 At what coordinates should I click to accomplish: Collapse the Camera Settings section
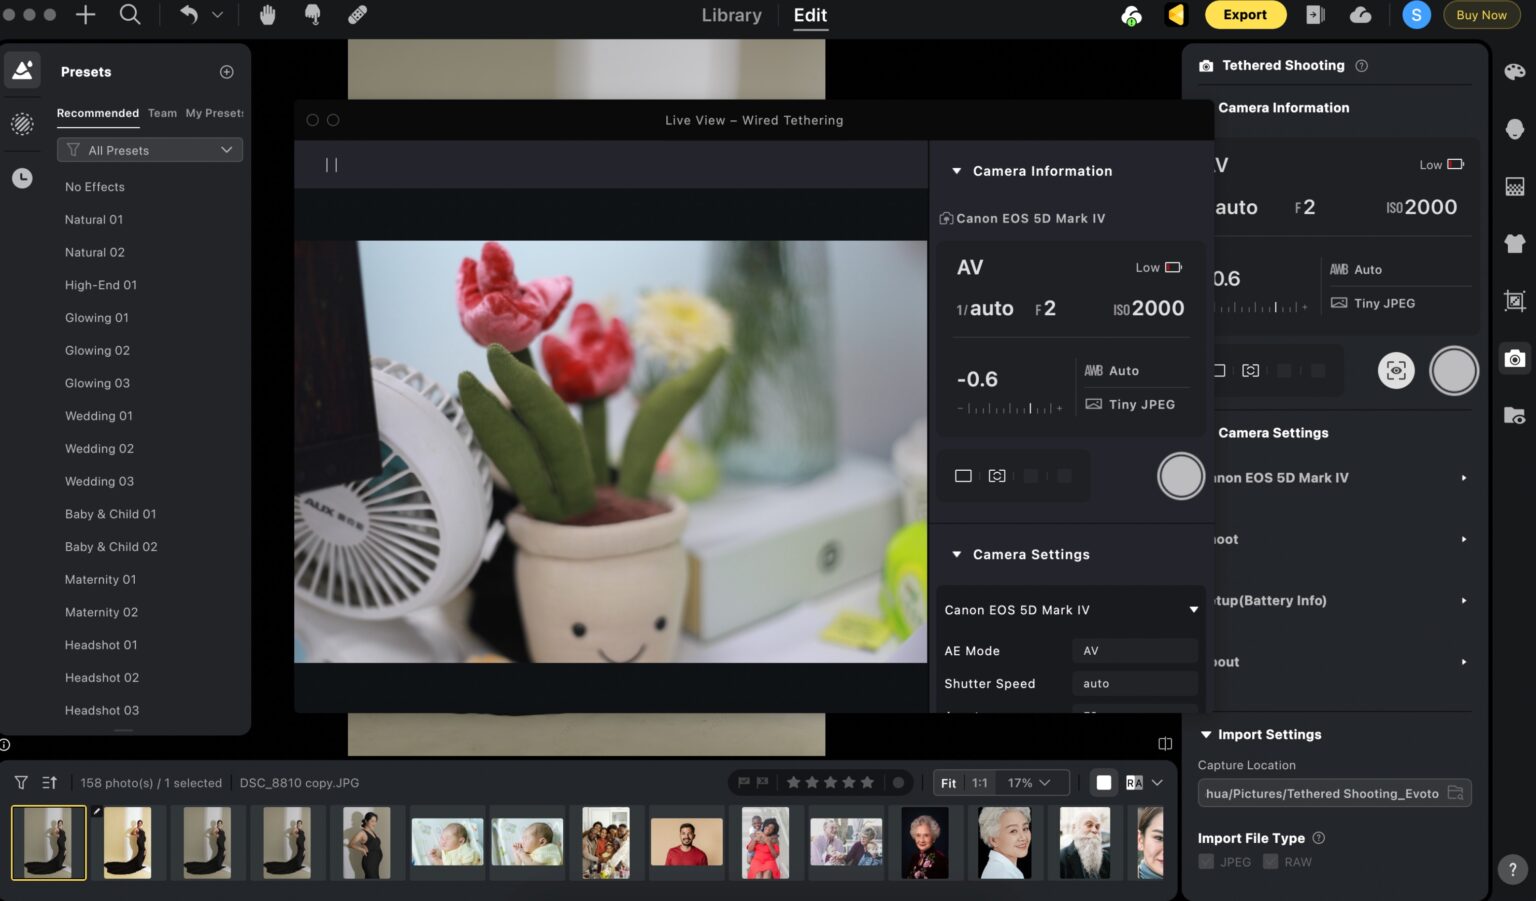(957, 555)
